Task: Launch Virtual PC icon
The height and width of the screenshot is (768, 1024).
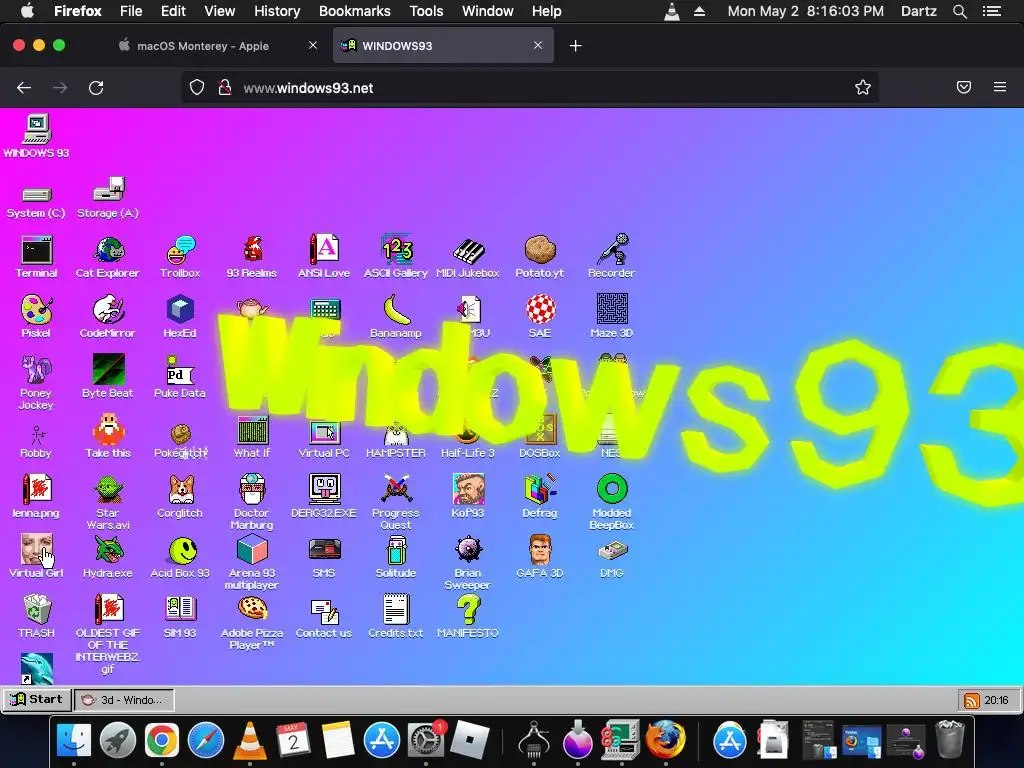Action: click(x=324, y=437)
